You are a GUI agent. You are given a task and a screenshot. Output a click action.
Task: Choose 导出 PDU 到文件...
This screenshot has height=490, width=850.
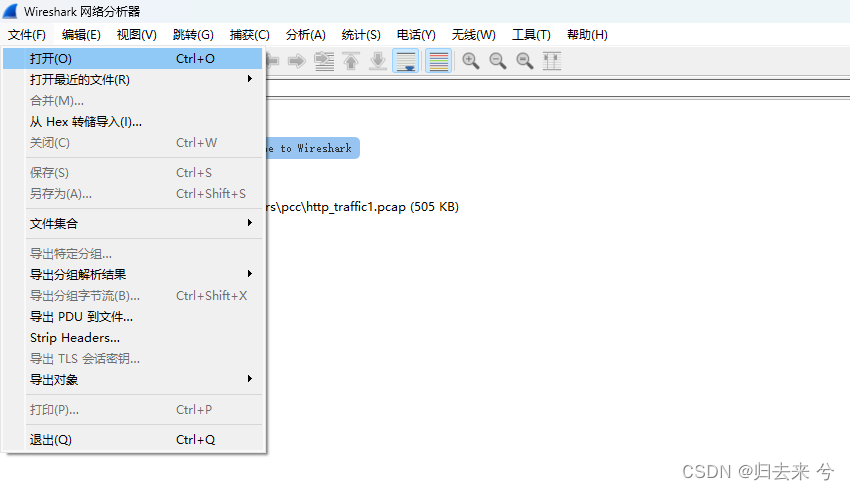[x=133, y=317]
